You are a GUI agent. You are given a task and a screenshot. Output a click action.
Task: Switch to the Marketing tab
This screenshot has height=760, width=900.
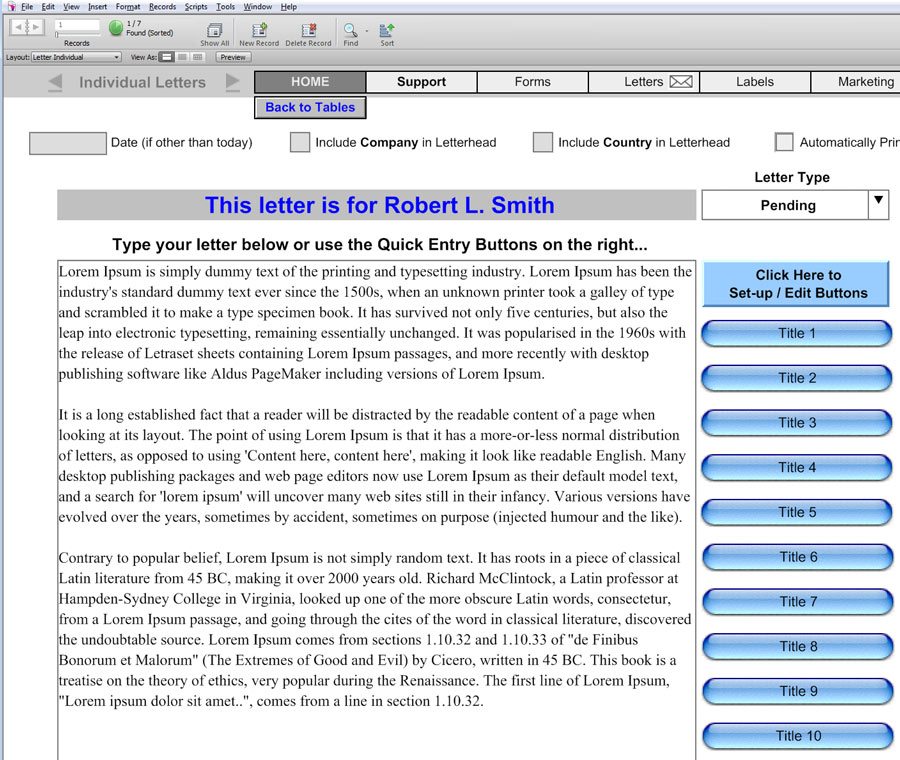point(856,82)
